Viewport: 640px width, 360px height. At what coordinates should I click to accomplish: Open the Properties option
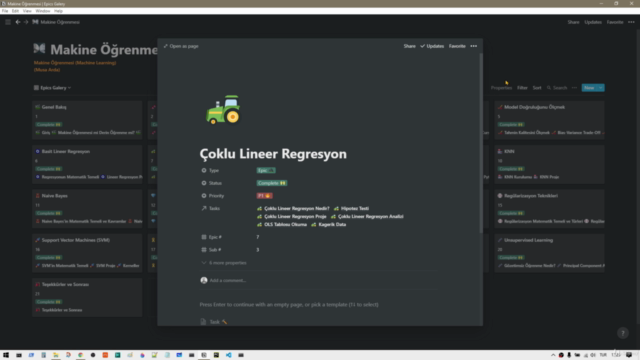[x=501, y=88]
